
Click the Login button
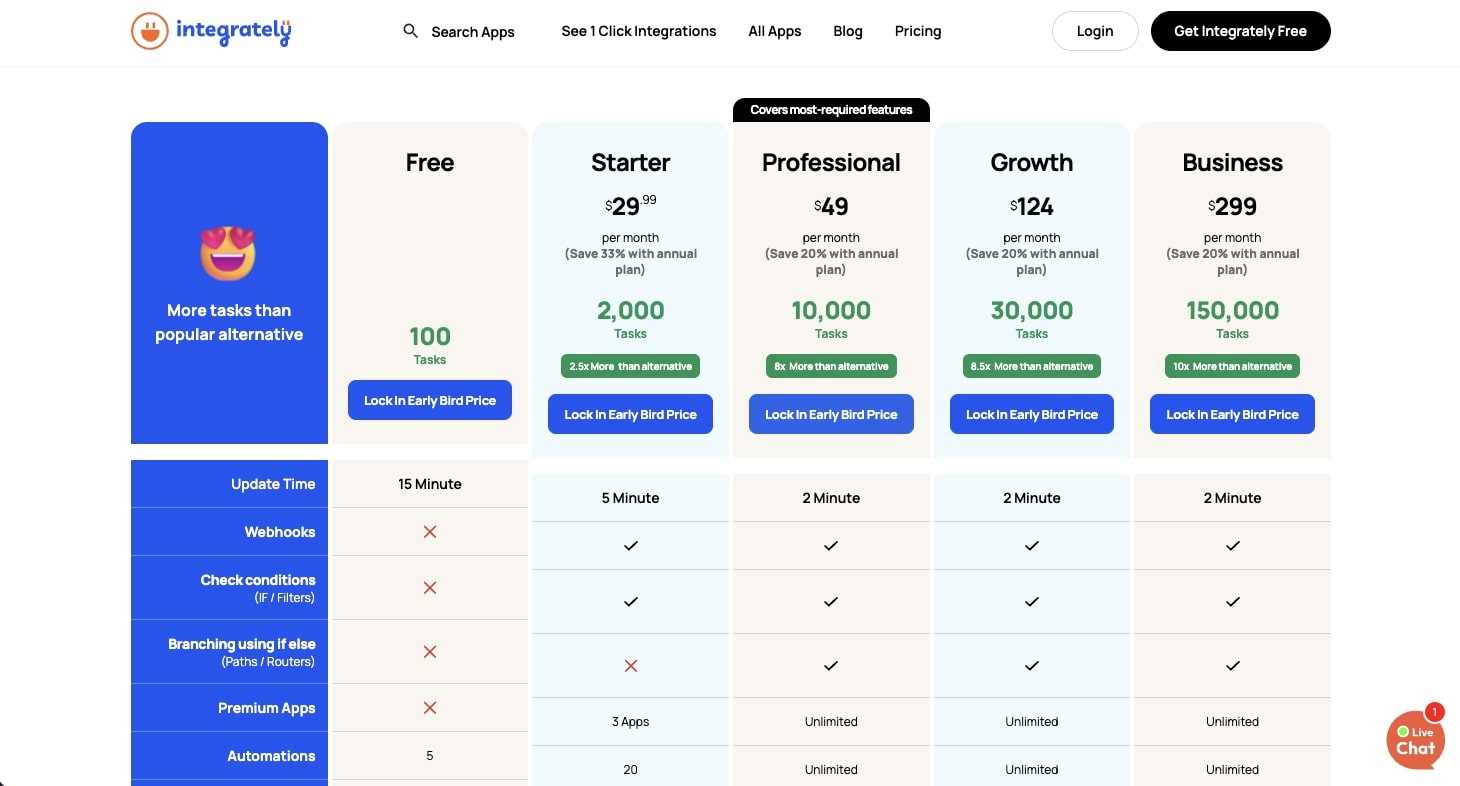[x=1095, y=31]
